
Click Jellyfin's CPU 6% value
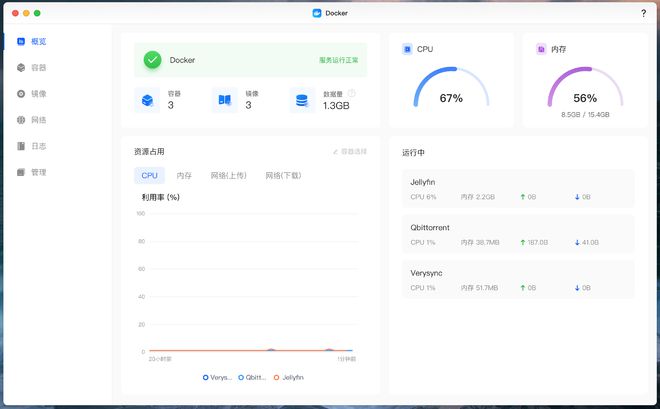click(423, 197)
